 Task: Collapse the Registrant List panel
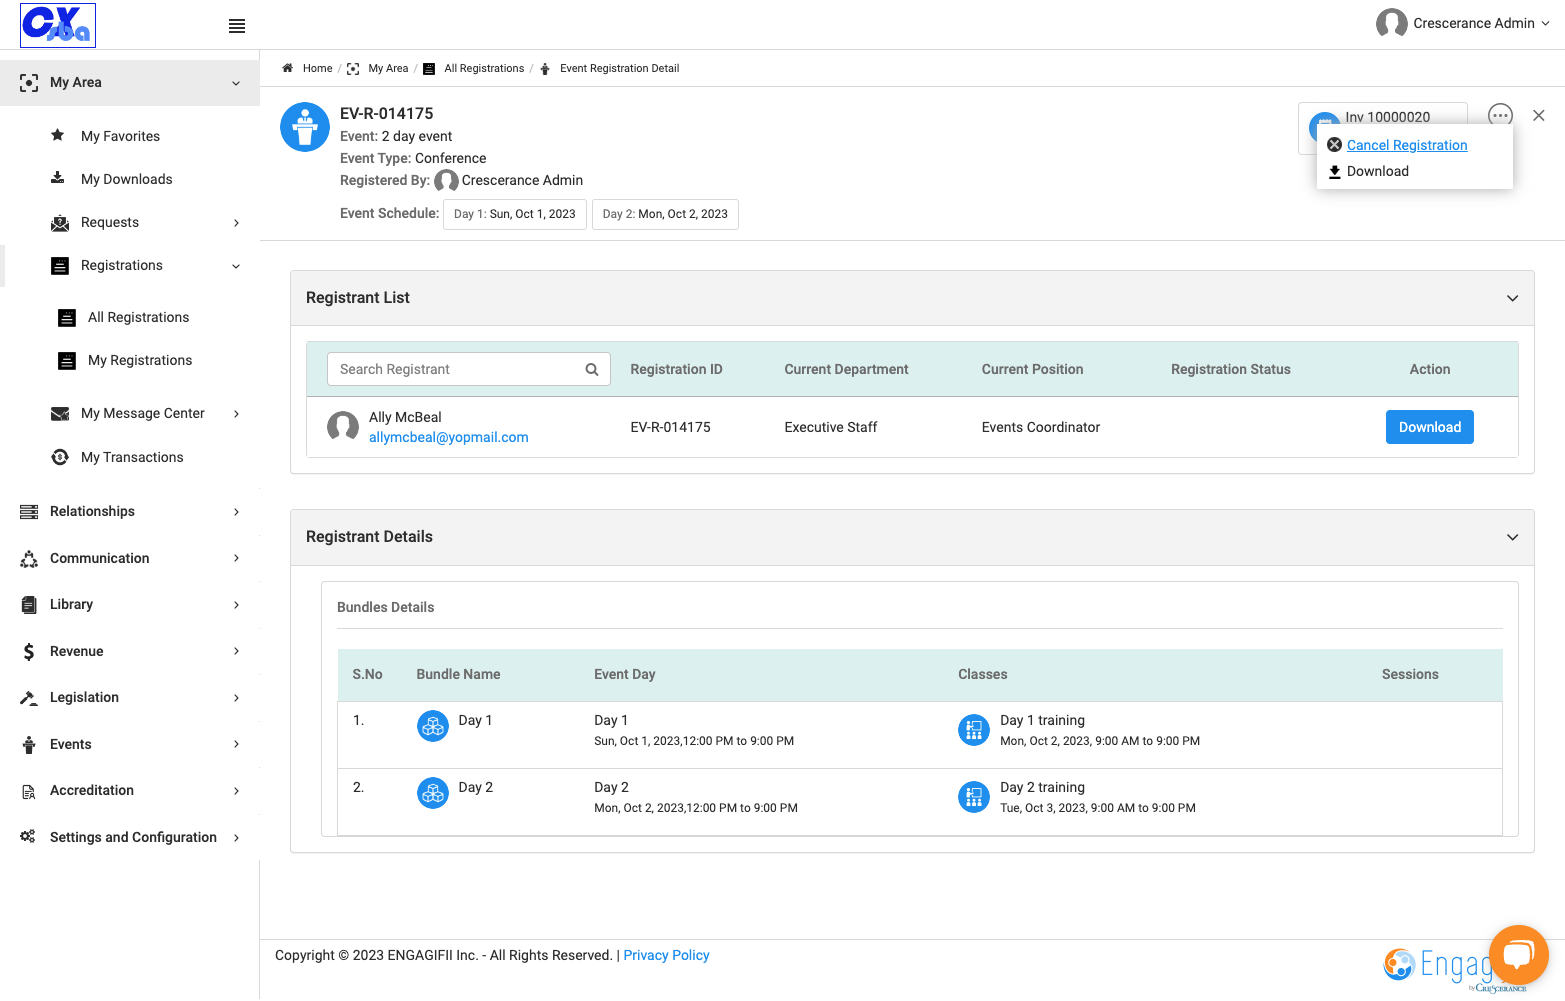(1512, 298)
